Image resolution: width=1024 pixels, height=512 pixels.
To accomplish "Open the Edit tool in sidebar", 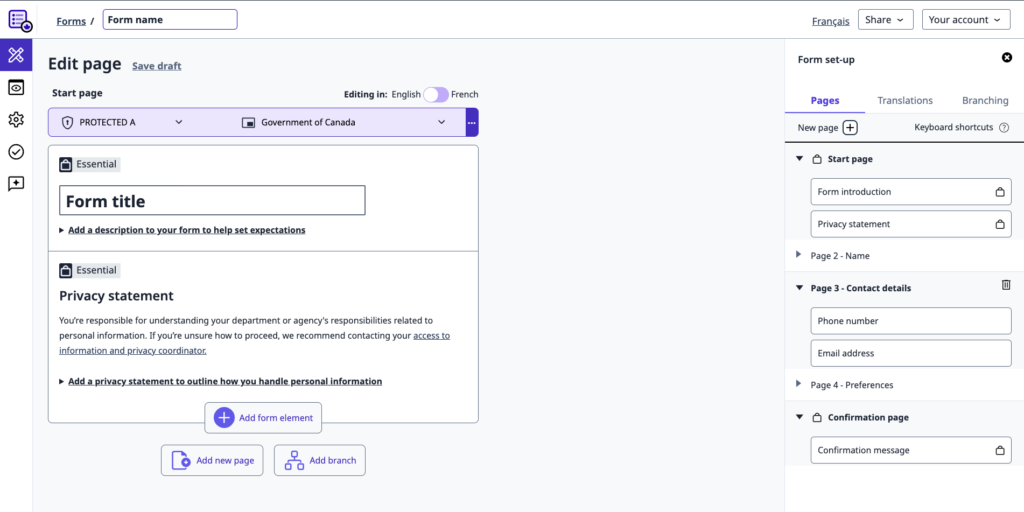I will (16, 55).
